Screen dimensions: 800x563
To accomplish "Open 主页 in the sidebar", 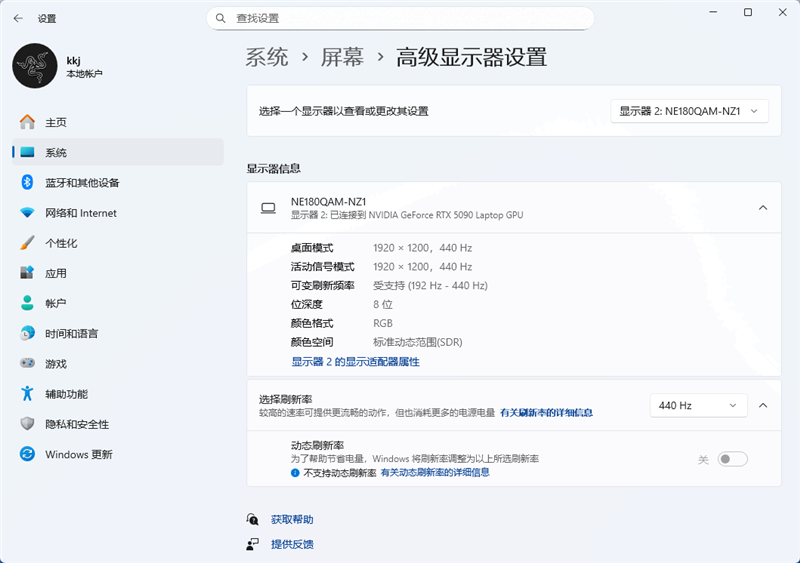I will point(118,123).
